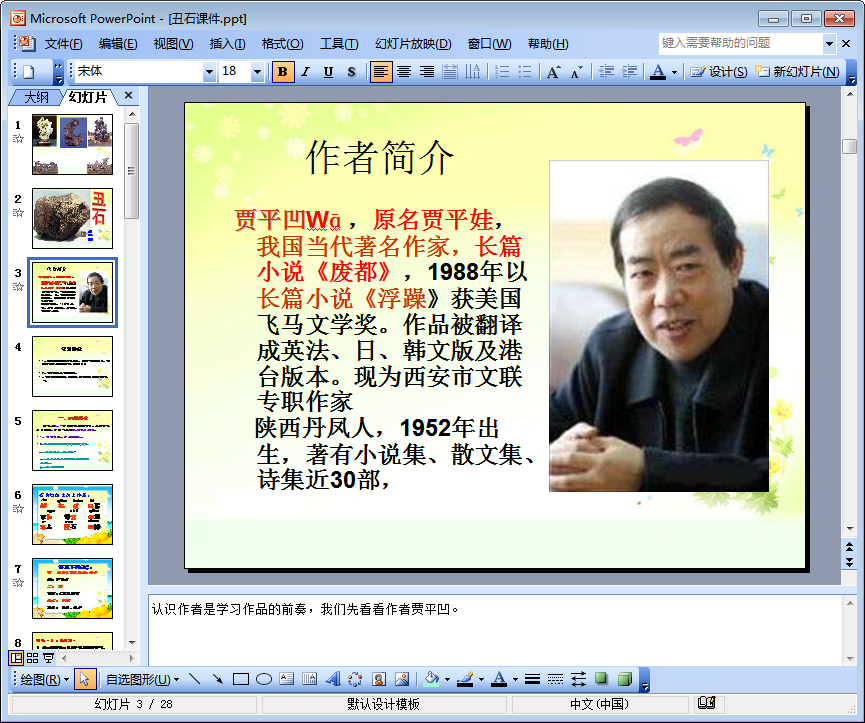The width and height of the screenshot is (865, 723).
Task: Select the Arrow drawing tool
Action: [217, 679]
